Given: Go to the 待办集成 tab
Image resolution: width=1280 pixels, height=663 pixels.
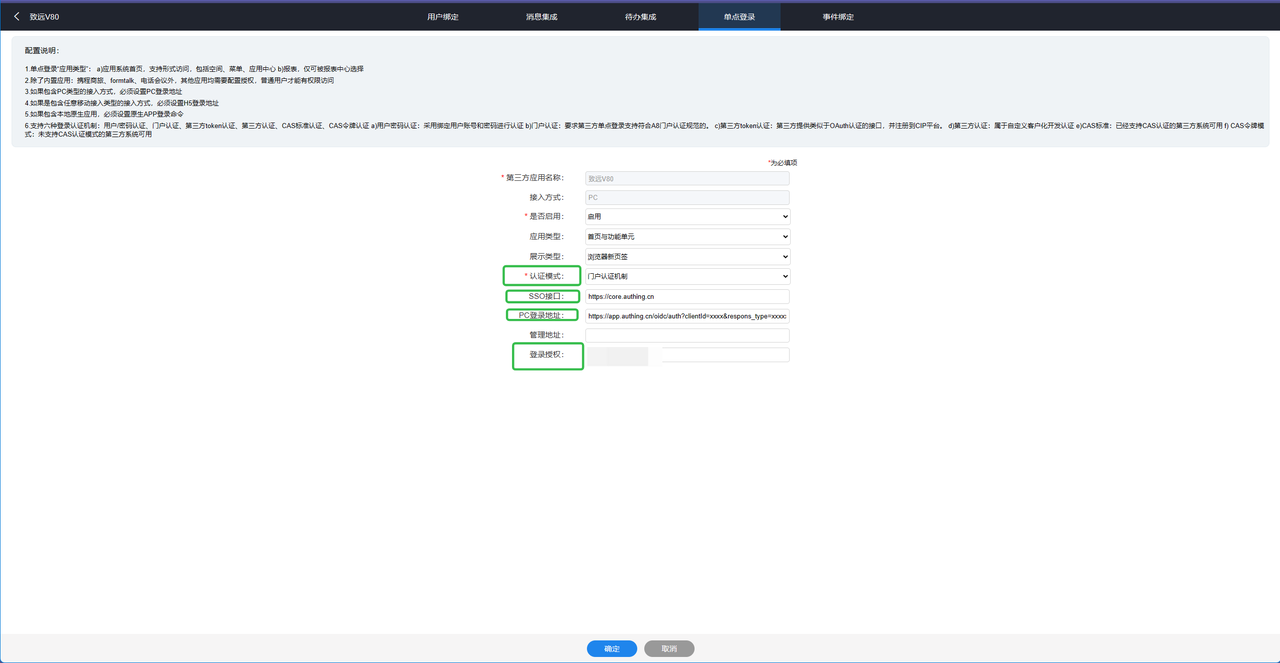Looking at the screenshot, I should click(640, 17).
